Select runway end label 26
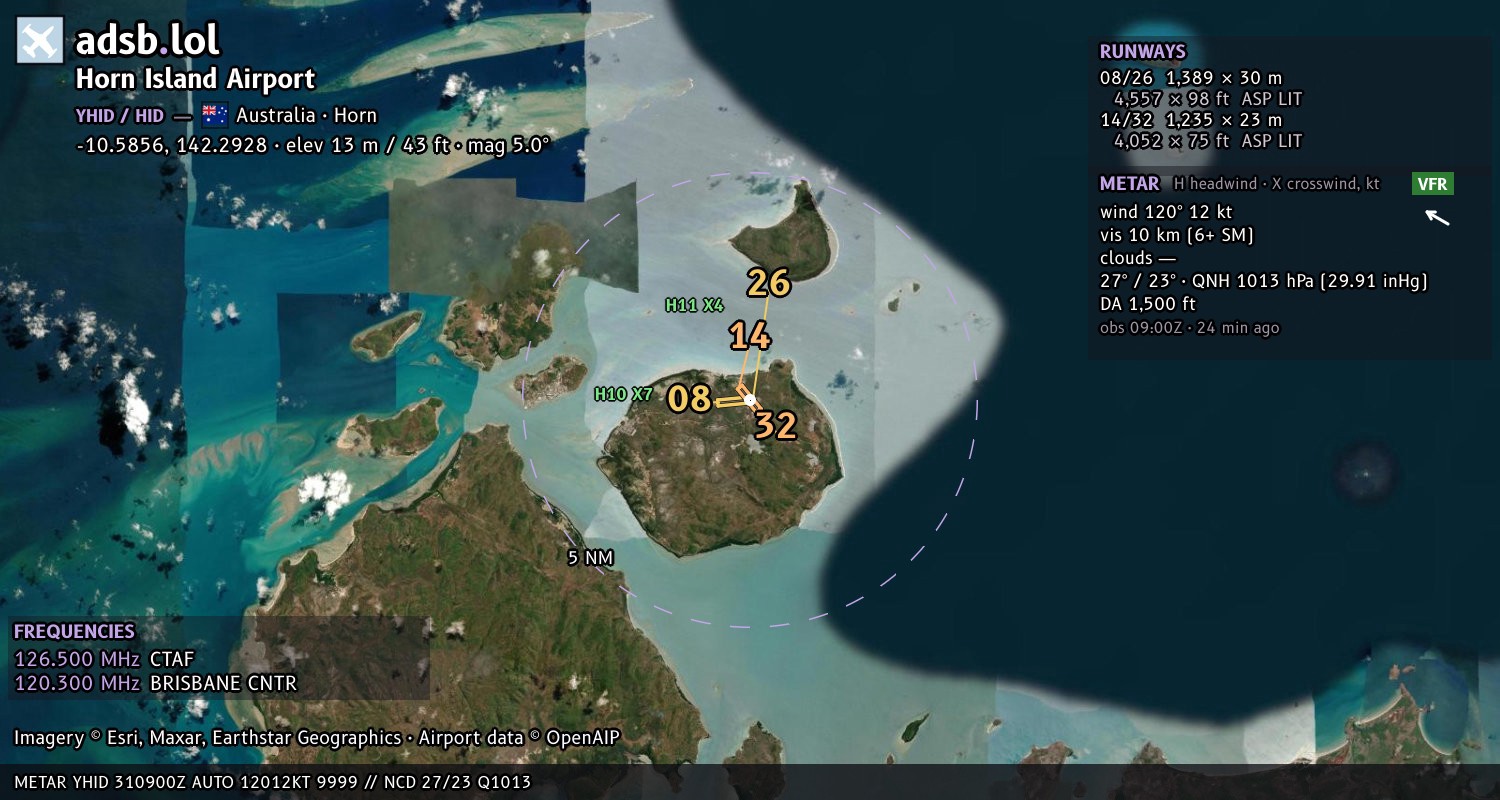Screen dimensions: 1500x800 click(x=769, y=283)
